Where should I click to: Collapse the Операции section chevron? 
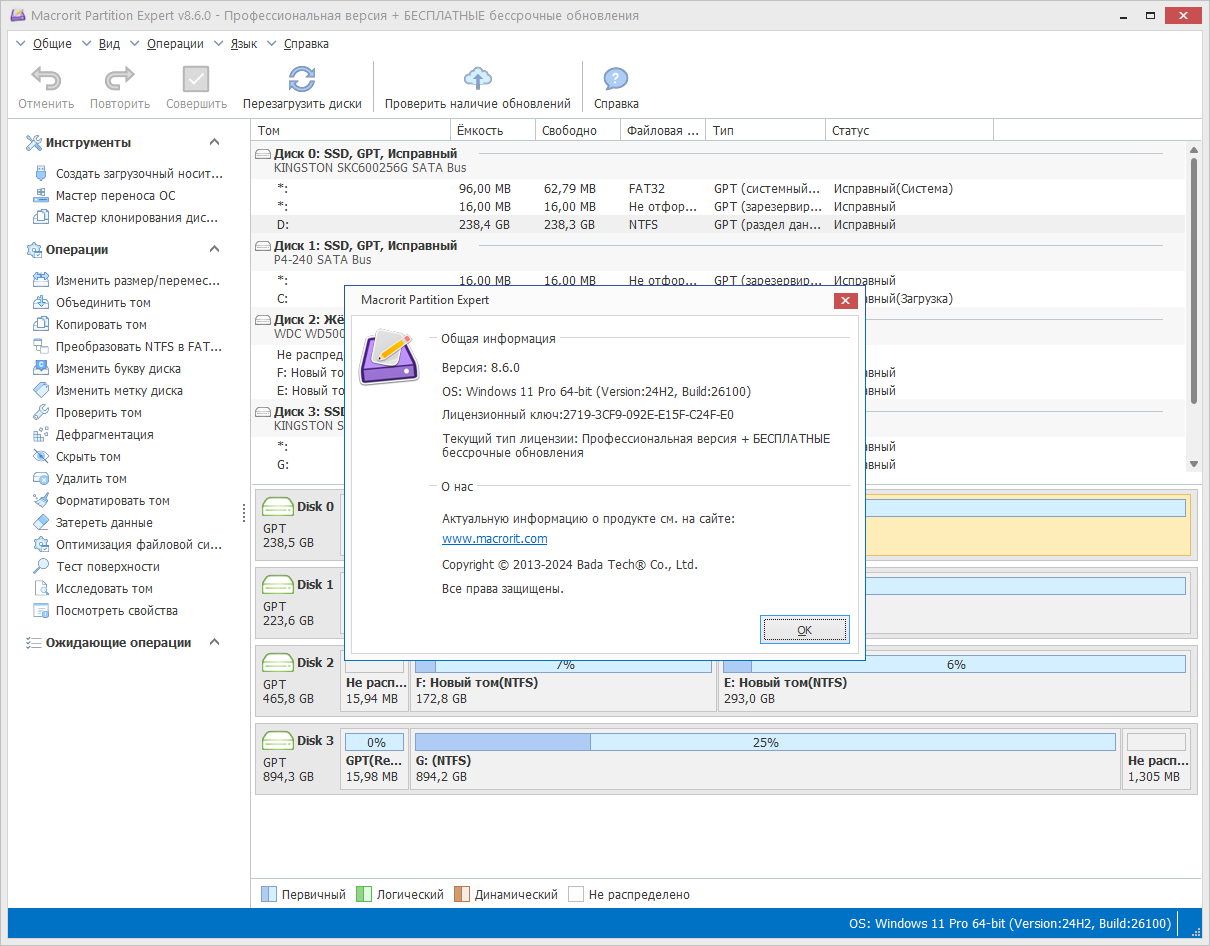click(214, 249)
